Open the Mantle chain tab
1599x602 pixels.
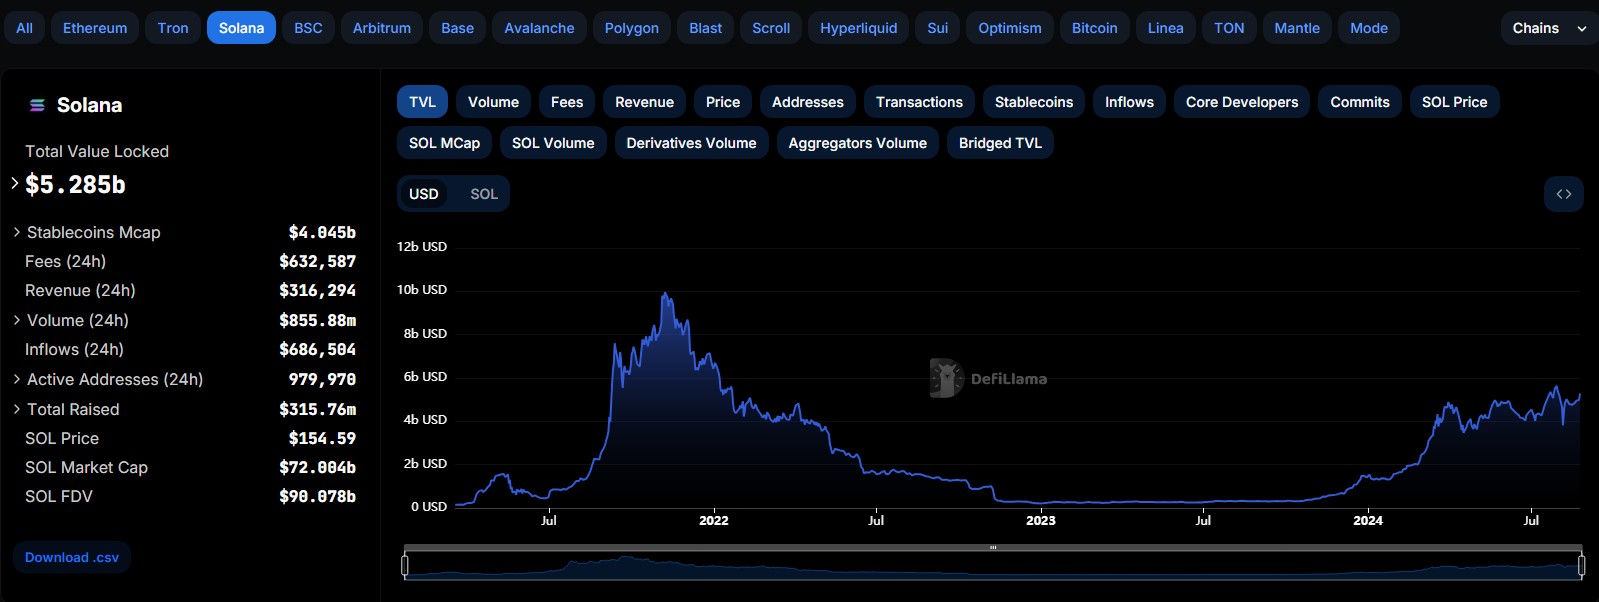[1298, 28]
